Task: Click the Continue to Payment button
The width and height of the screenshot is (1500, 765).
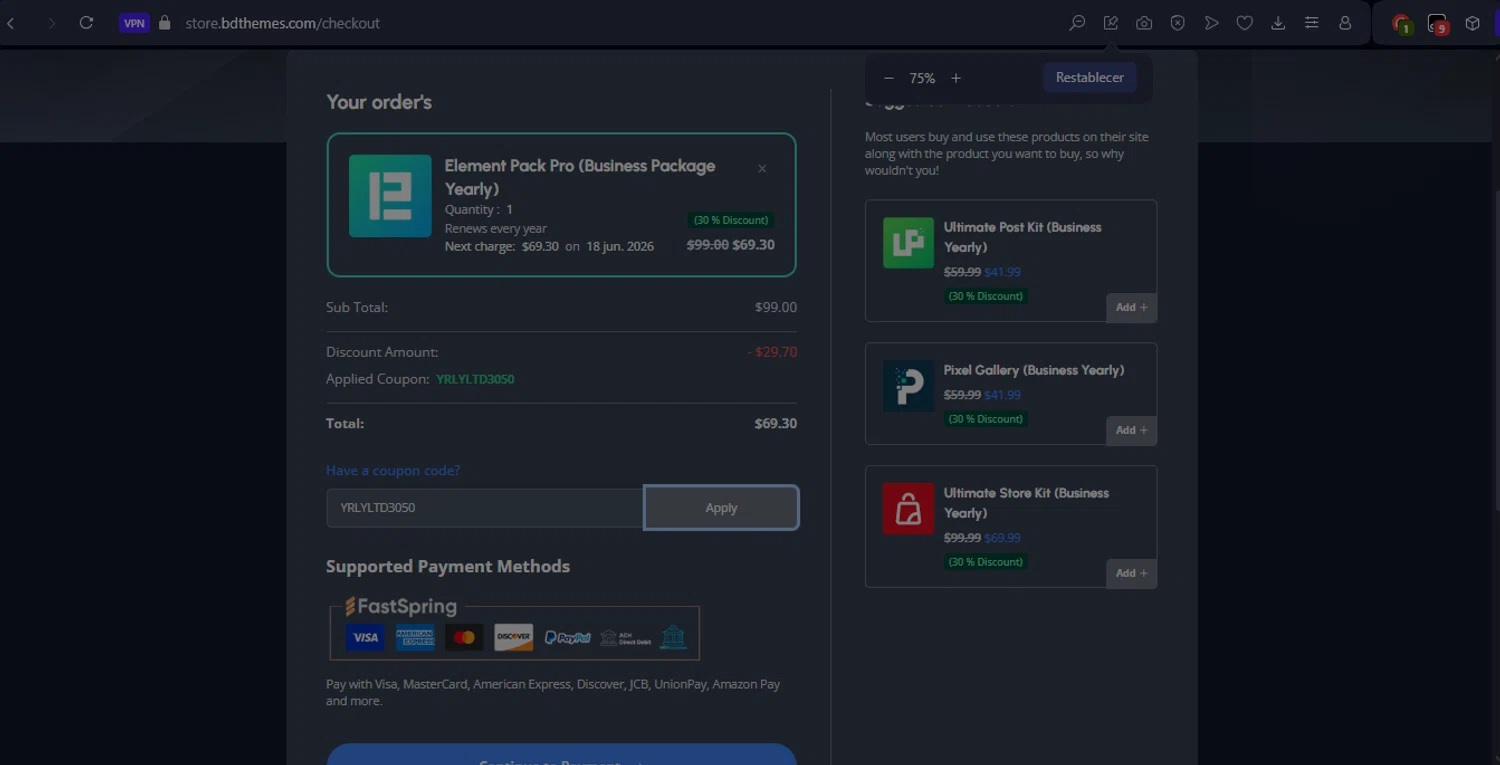Action: [561, 754]
